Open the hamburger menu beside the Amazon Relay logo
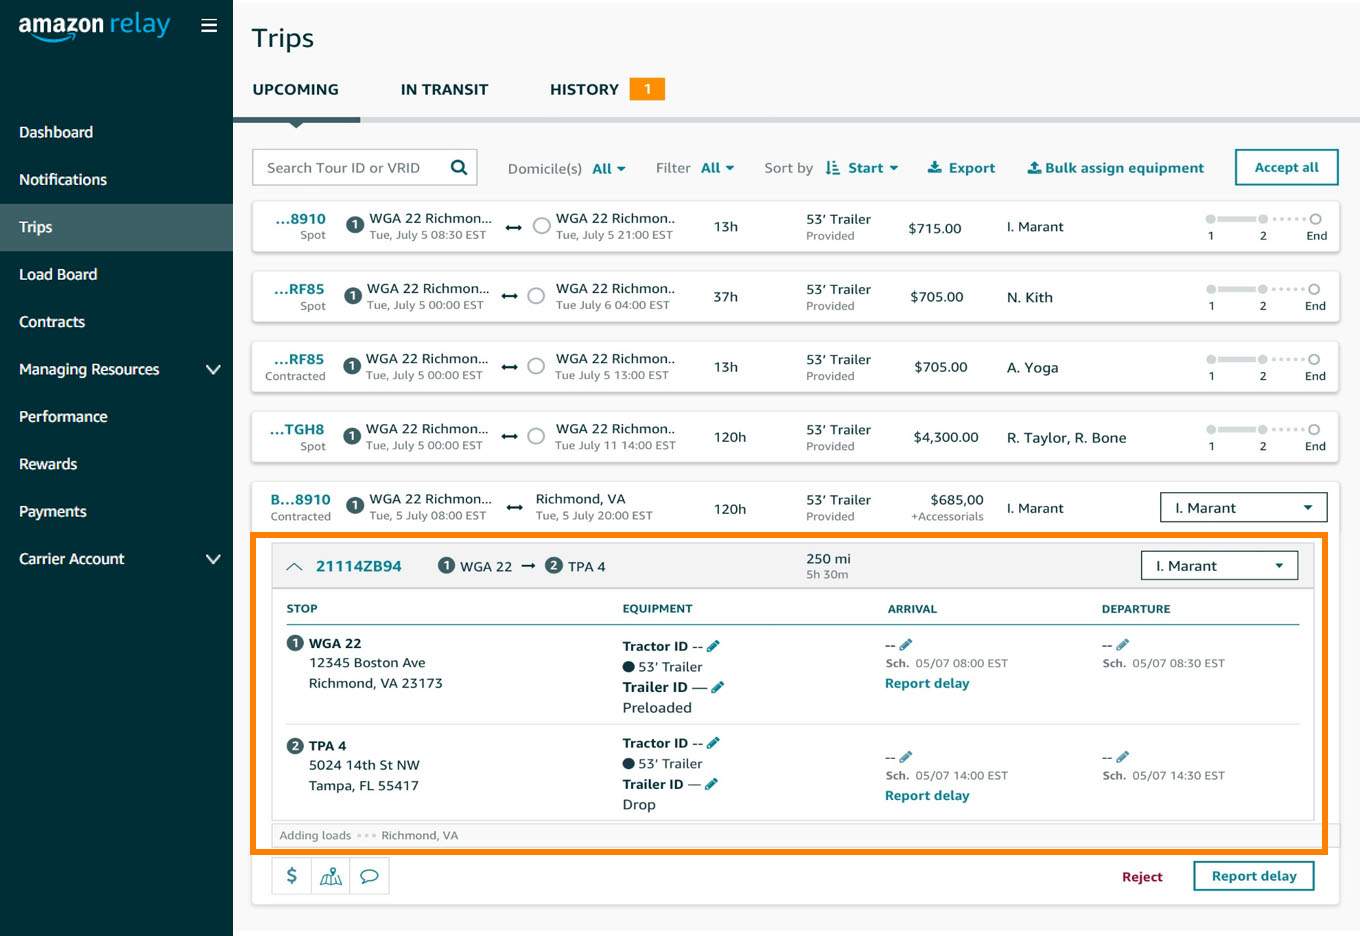 209,26
